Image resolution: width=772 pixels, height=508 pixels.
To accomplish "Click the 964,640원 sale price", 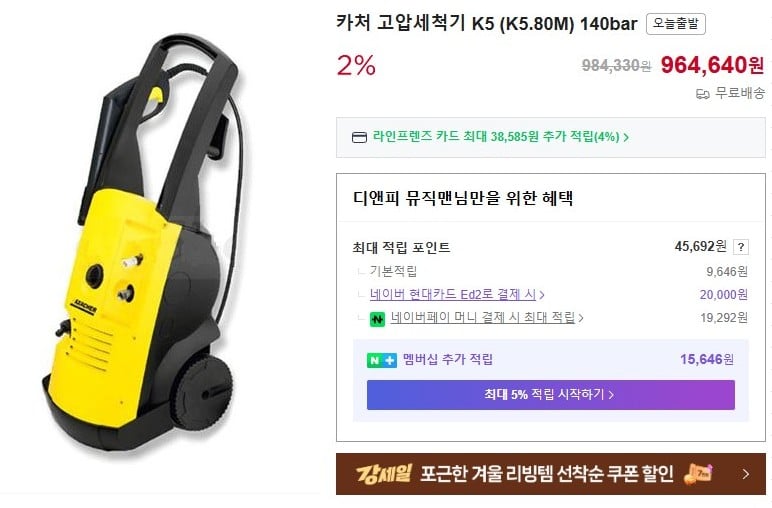I will (712, 64).
